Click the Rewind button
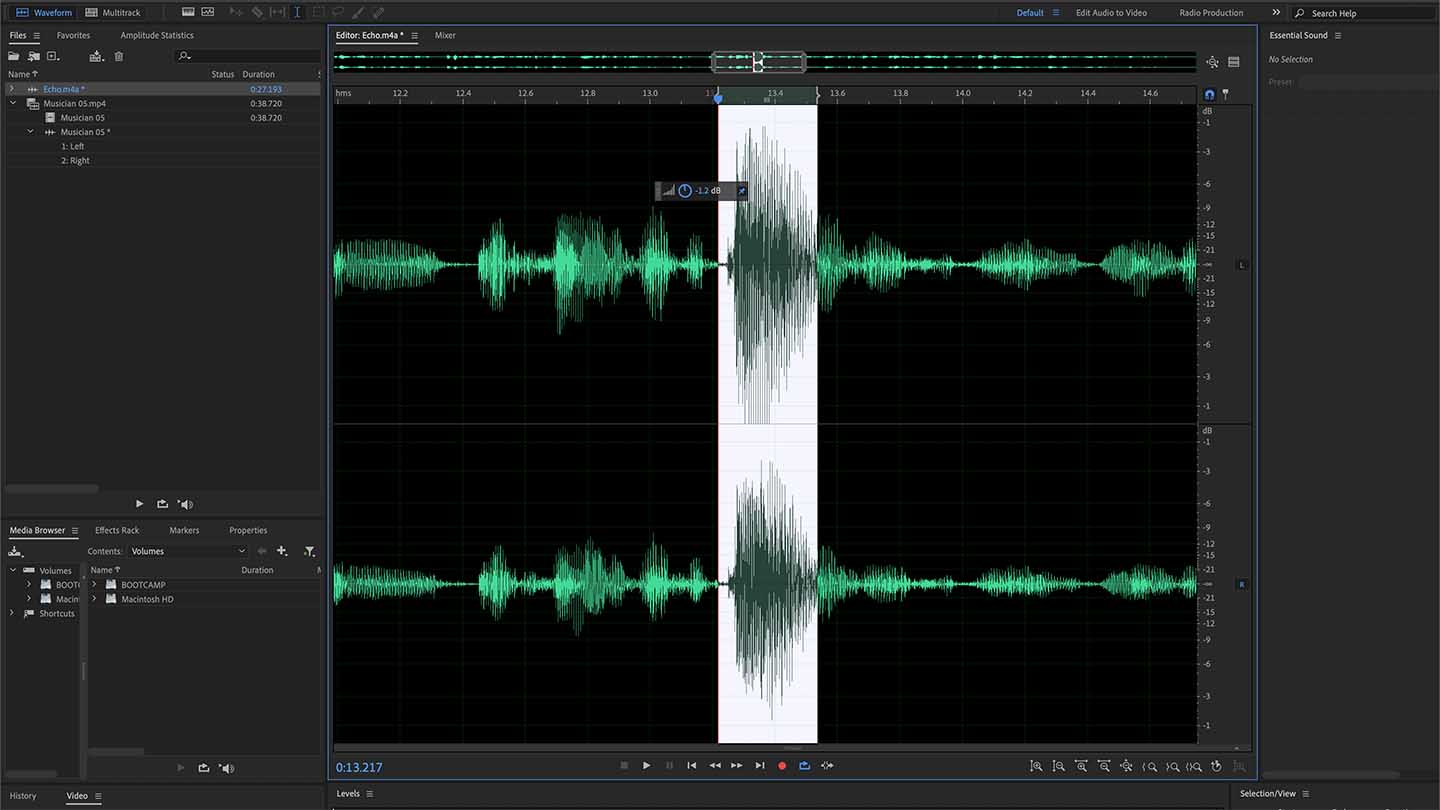The image size is (1440, 810). pyautogui.click(x=715, y=766)
